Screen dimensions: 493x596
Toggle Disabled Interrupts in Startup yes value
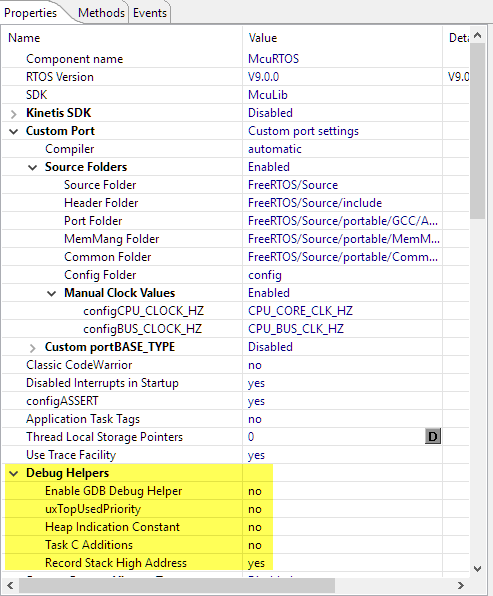click(x=256, y=383)
